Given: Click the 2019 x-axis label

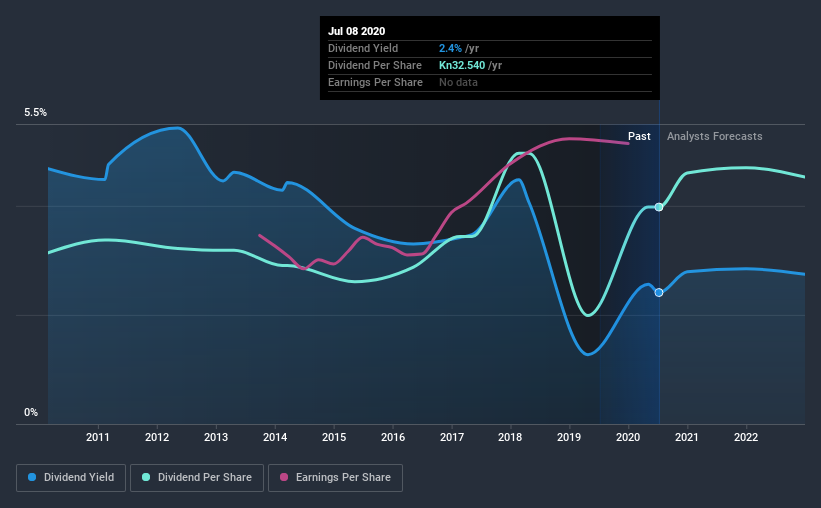Looking at the screenshot, I should click(x=569, y=437).
